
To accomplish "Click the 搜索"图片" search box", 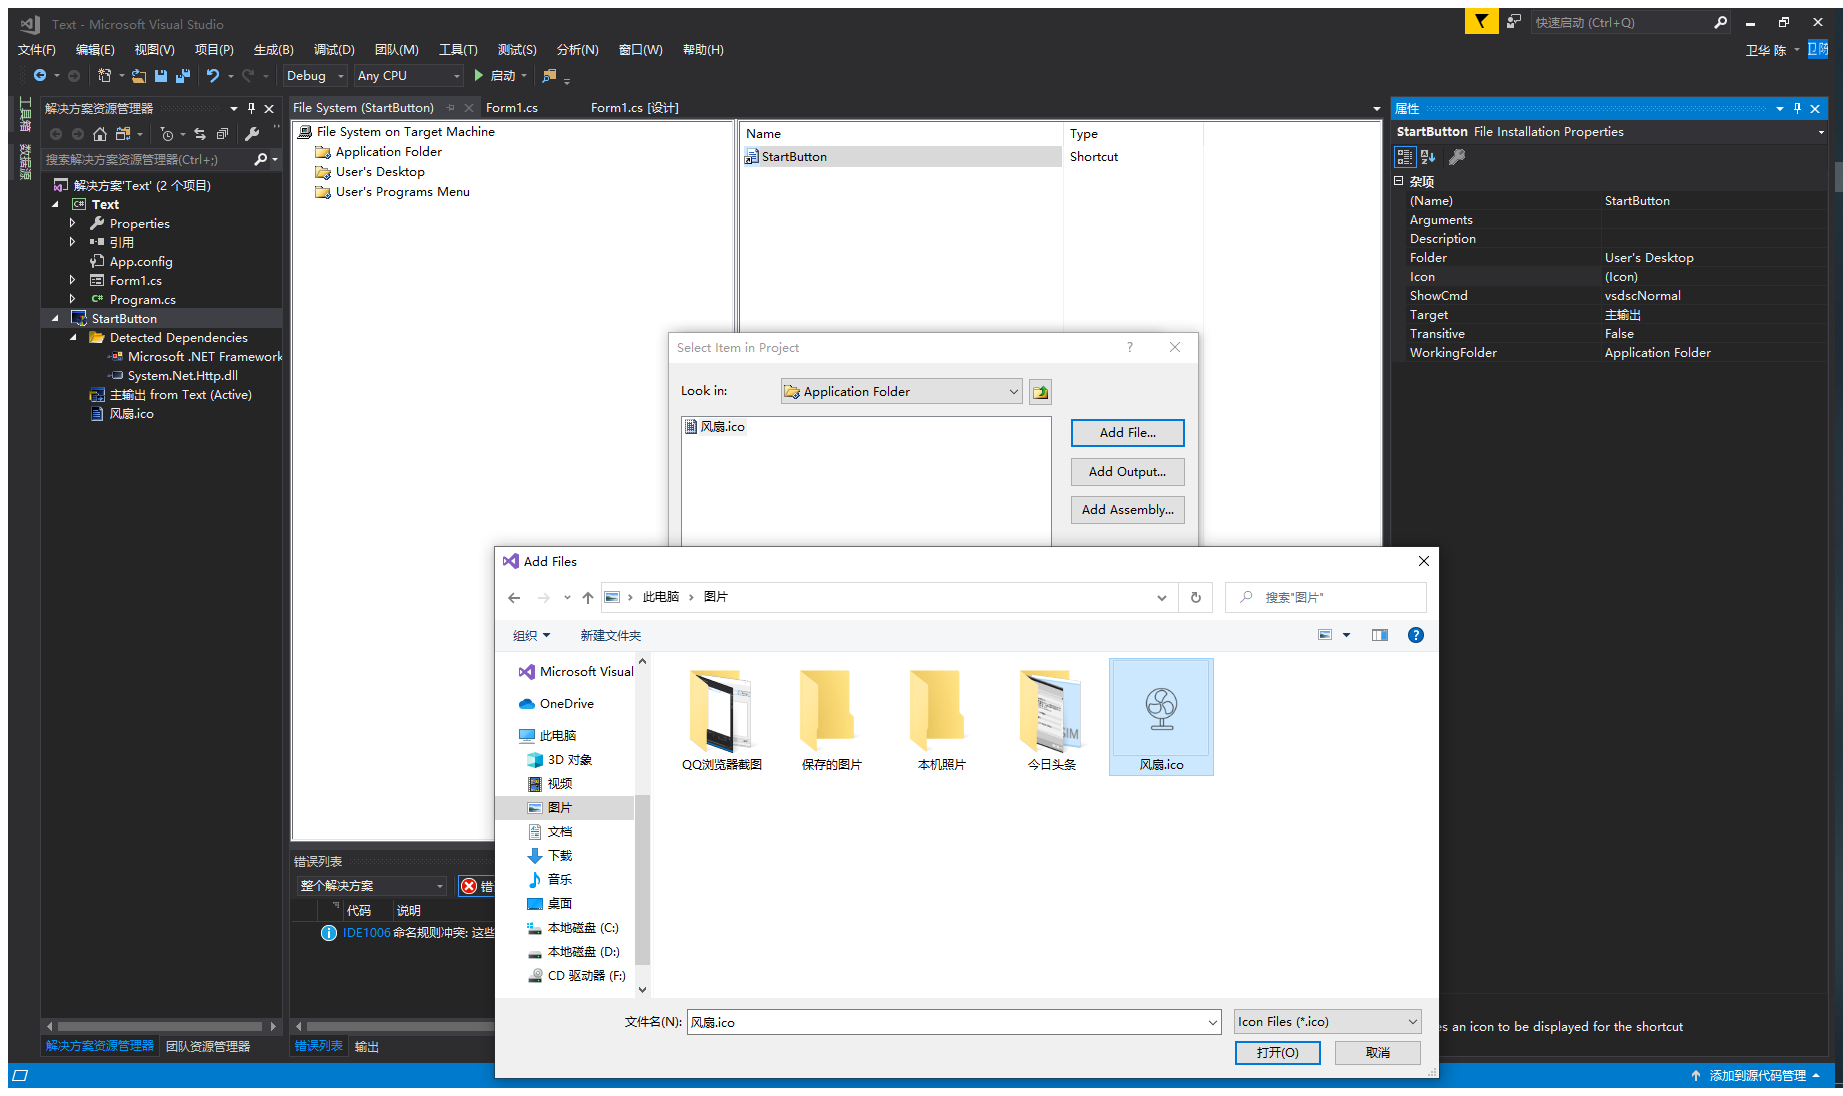I will coord(1326,597).
